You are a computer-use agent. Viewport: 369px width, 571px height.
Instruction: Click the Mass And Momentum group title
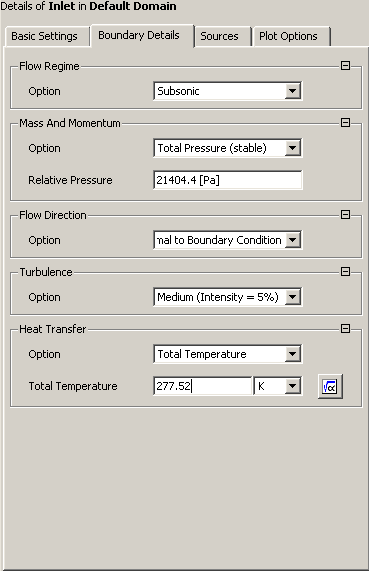tap(70, 123)
